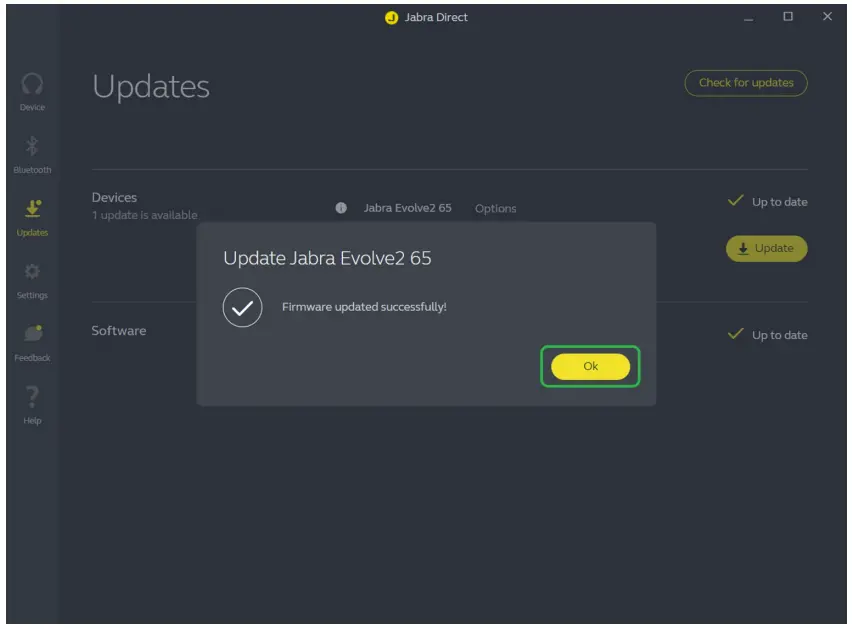Viewport: 852px width, 629px height.
Task: Select the Software section header
Action: coord(121,330)
